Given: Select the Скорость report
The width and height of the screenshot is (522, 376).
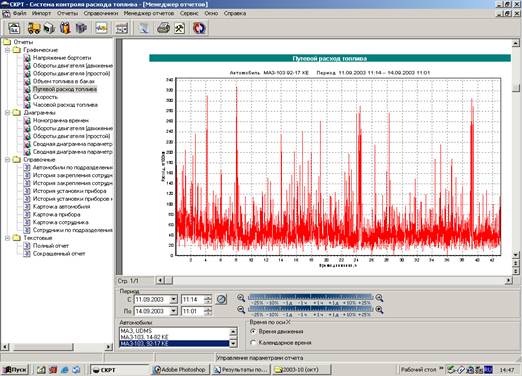Looking at the screenshot, I should 45,97.
